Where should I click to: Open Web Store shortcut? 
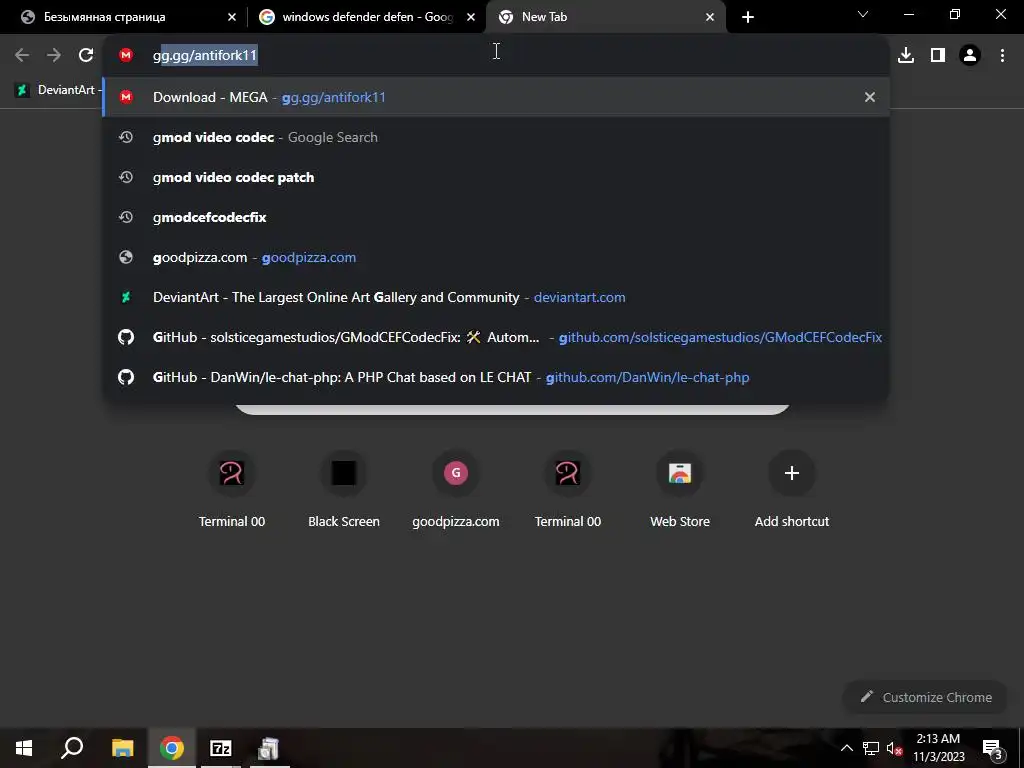point(680,490)
